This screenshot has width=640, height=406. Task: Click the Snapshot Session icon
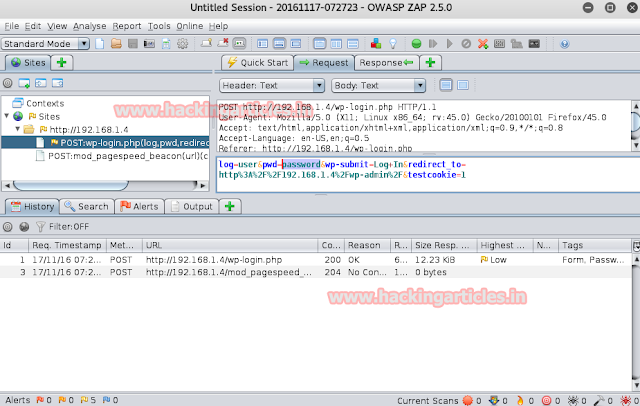pyautogui.click(x=149, y=44)
